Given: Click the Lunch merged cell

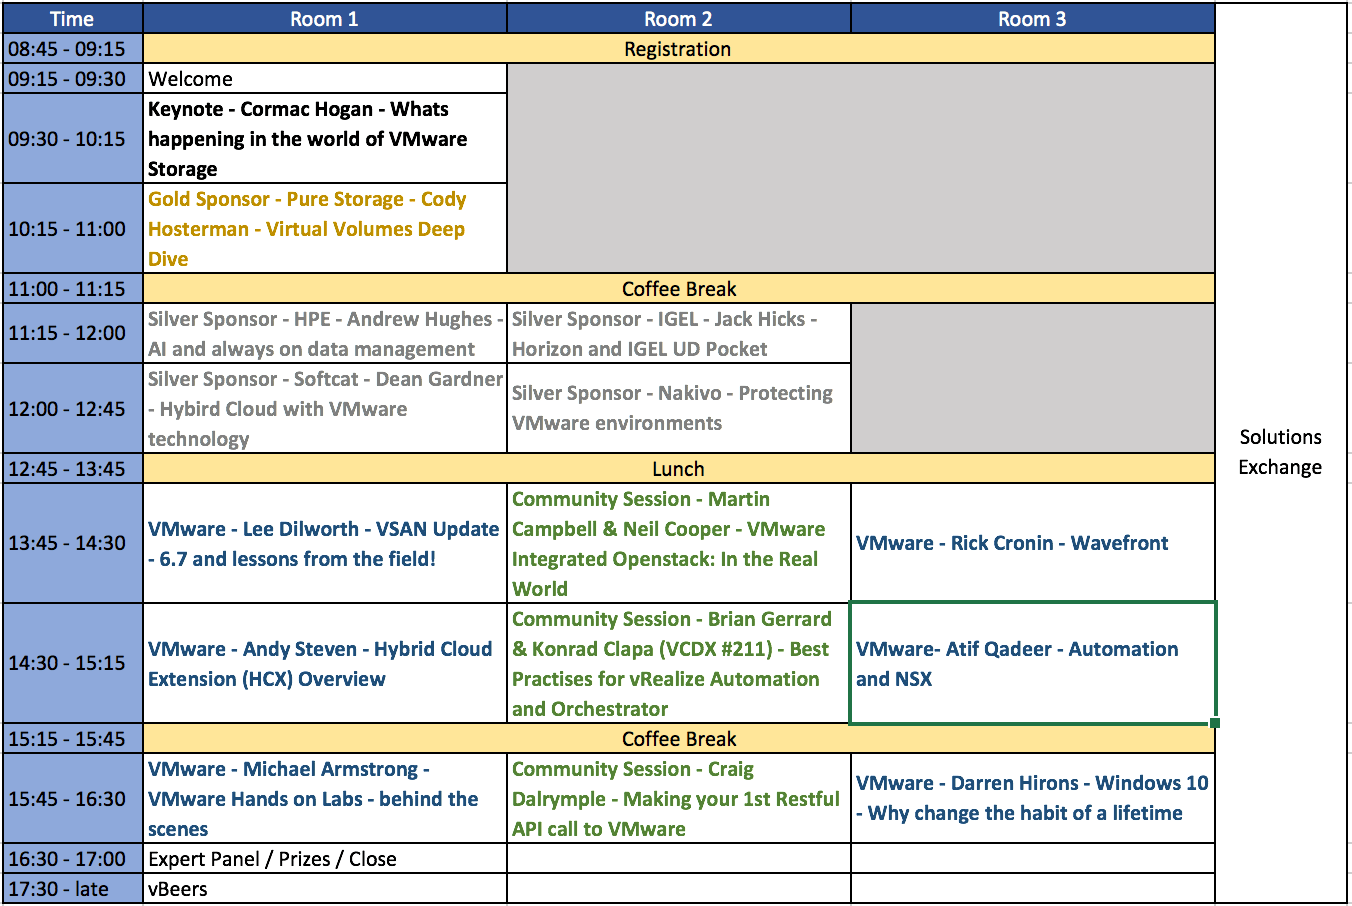Looking at the screenshot, I should click(679, 469).
